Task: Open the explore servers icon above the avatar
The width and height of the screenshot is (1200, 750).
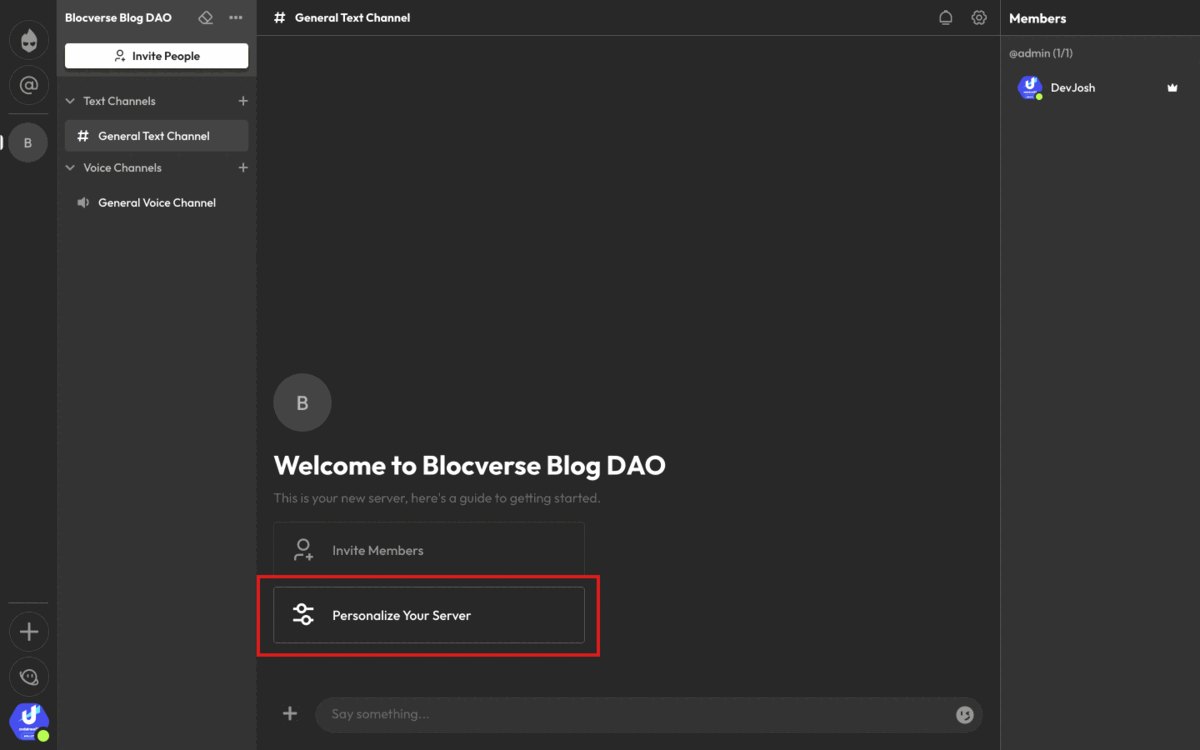Action: pyautogui.click(x=28, y=677)
